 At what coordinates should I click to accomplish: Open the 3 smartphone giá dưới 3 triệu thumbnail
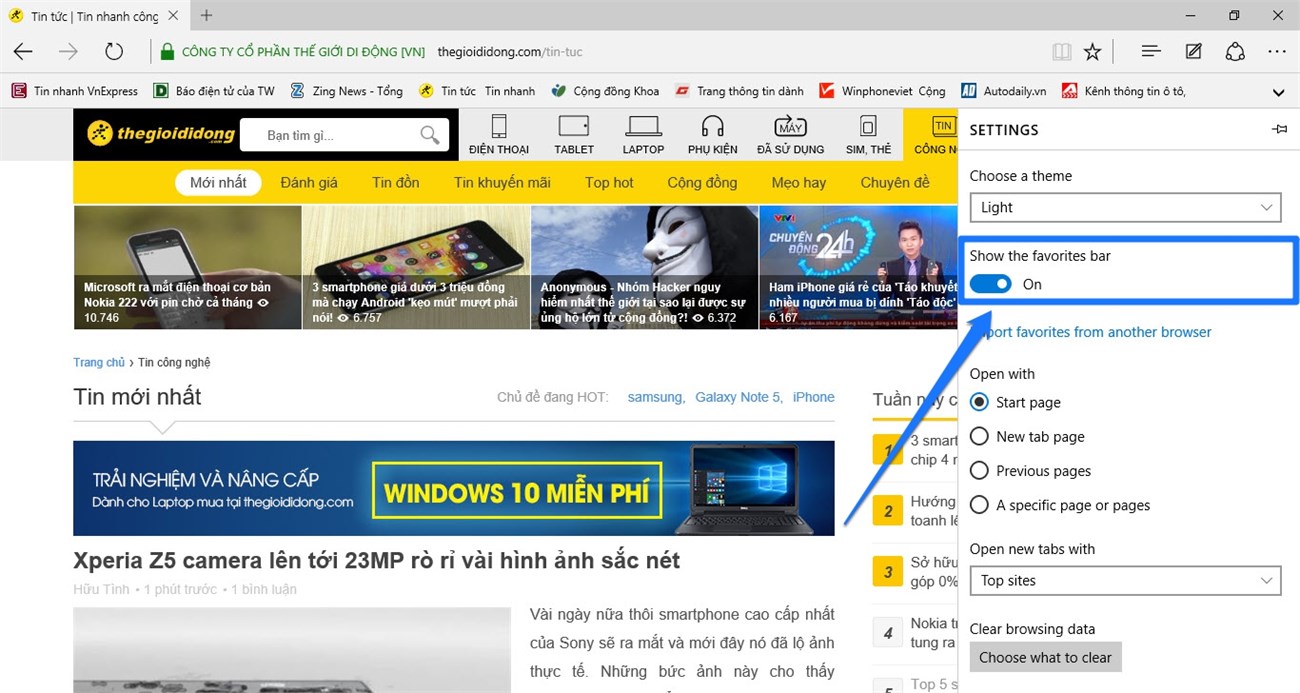coord(416,267)
